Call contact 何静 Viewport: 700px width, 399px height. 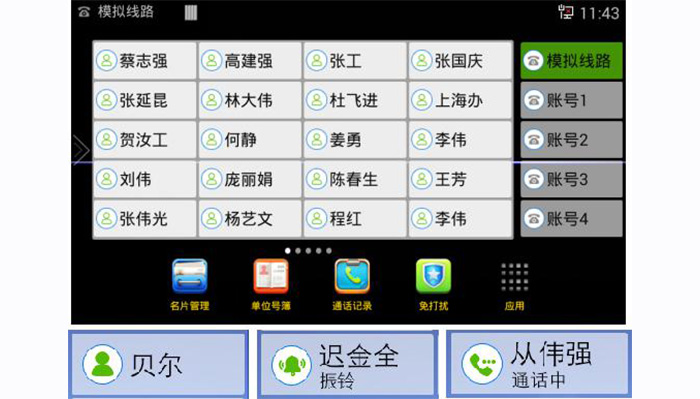250,140
